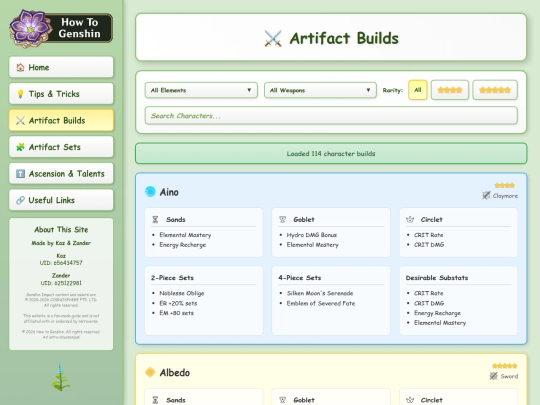Click the Artifact Builds page title
This screenshot has width=540, height=405.
(x=344, y=38)
